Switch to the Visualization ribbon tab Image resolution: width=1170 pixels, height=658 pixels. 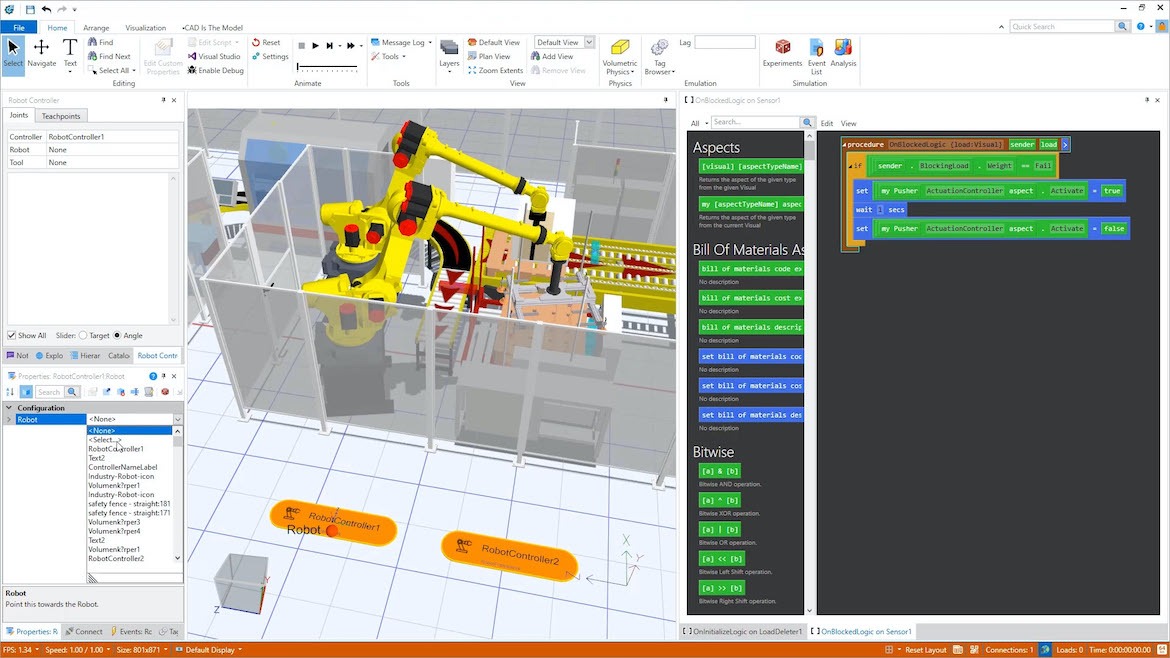(146, 28)
